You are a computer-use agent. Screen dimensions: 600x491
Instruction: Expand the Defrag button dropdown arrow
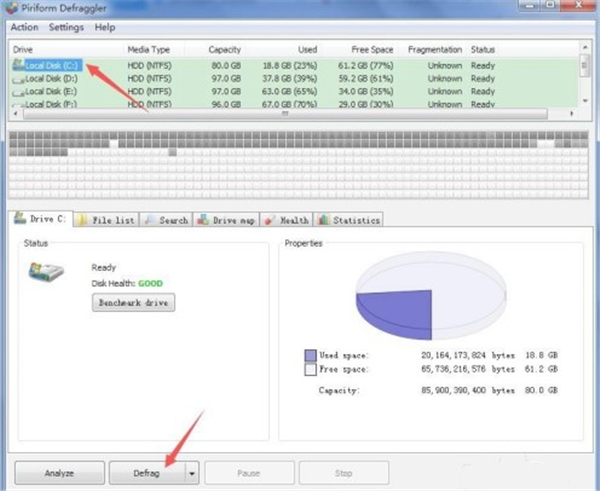point(192,472)
